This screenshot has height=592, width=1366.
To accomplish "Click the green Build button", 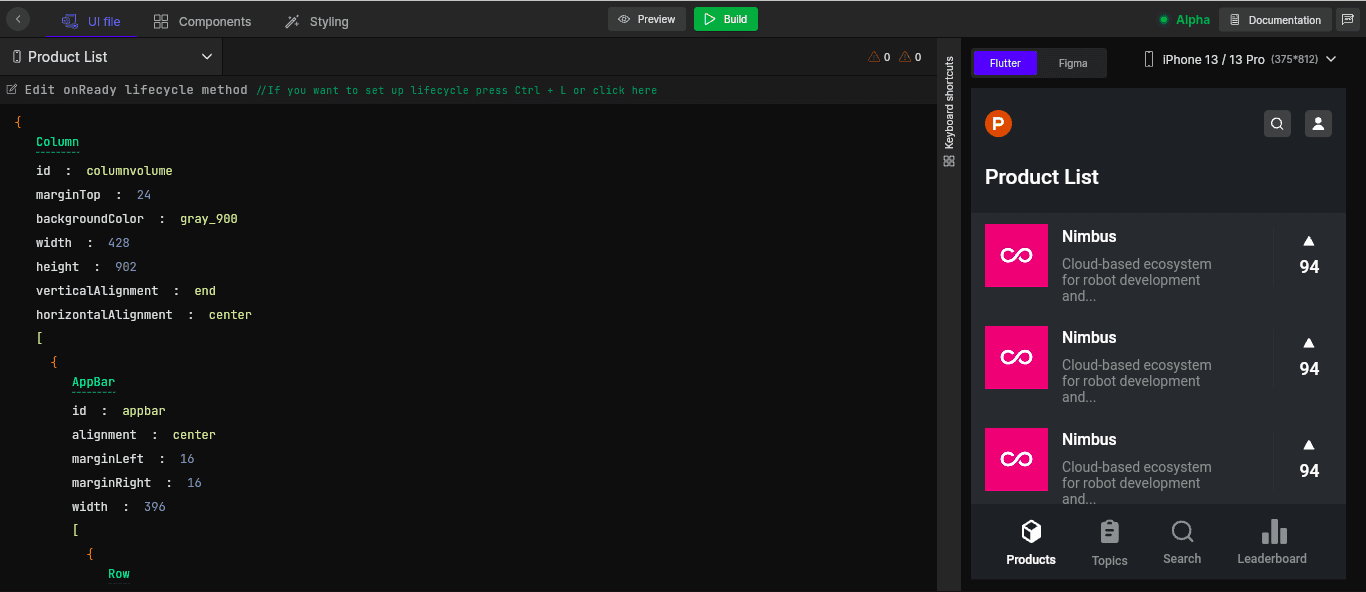I will pyautogui.click(x=726, y=19).
